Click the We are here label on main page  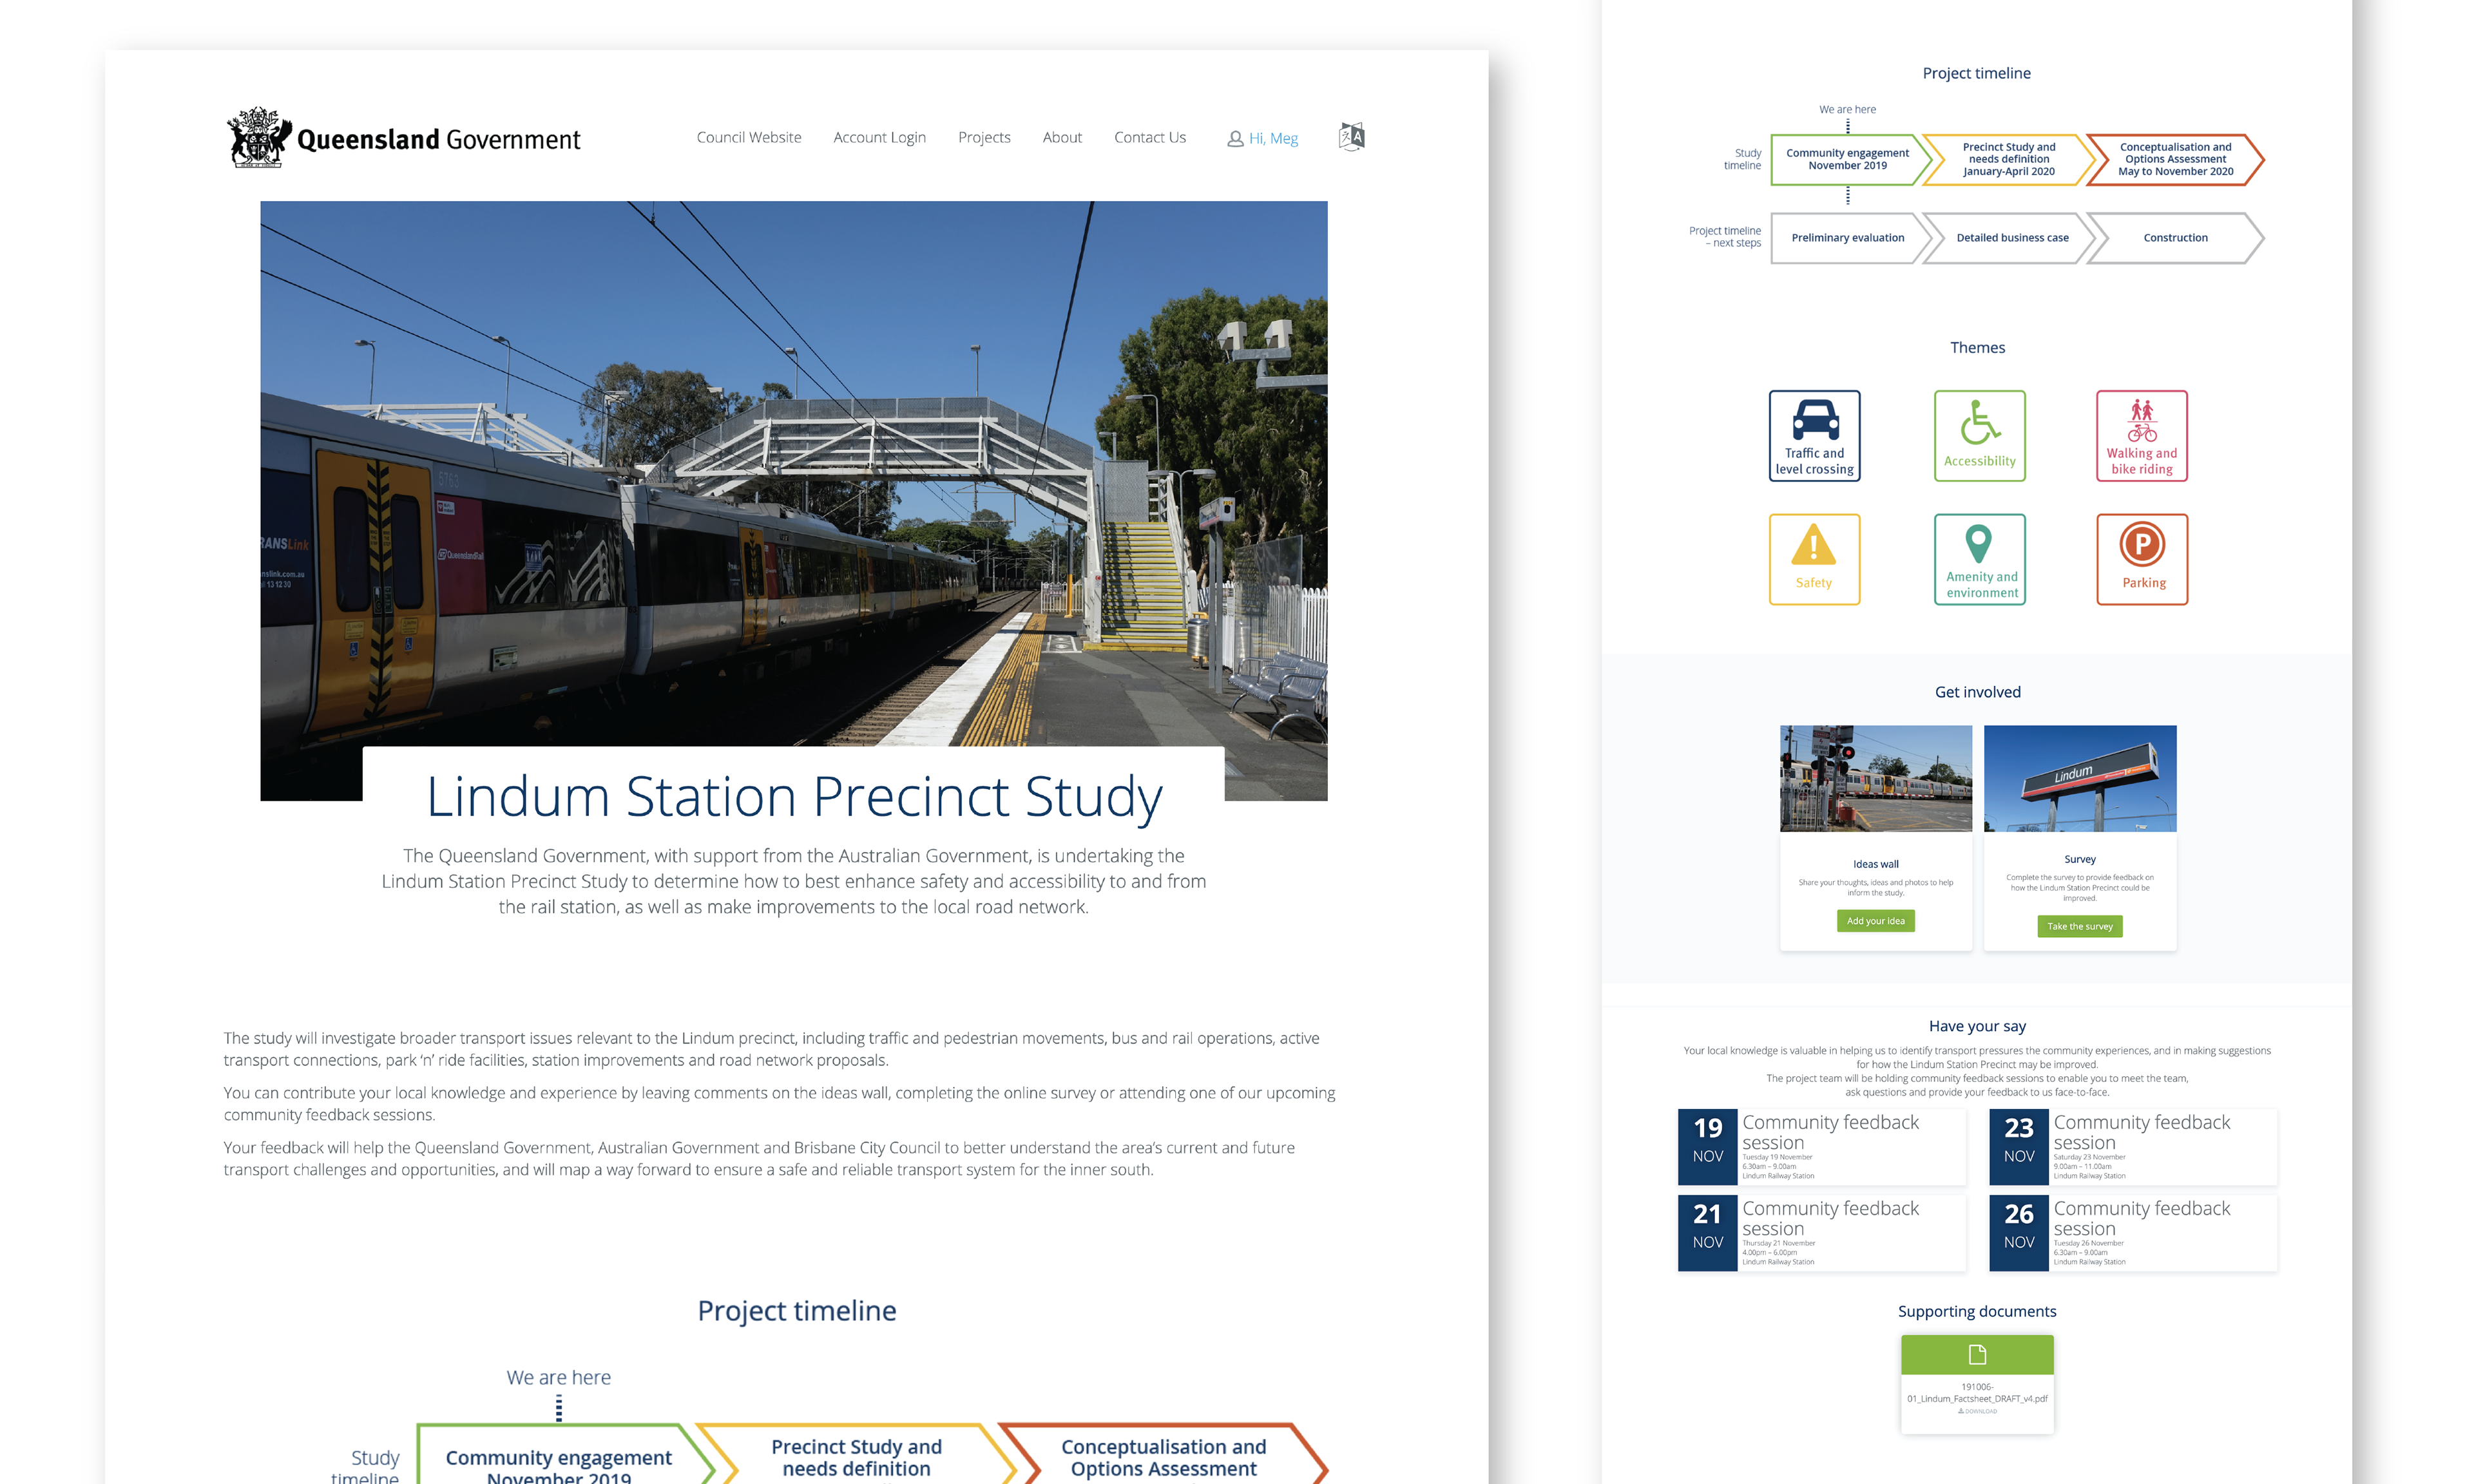[558, 1377]
